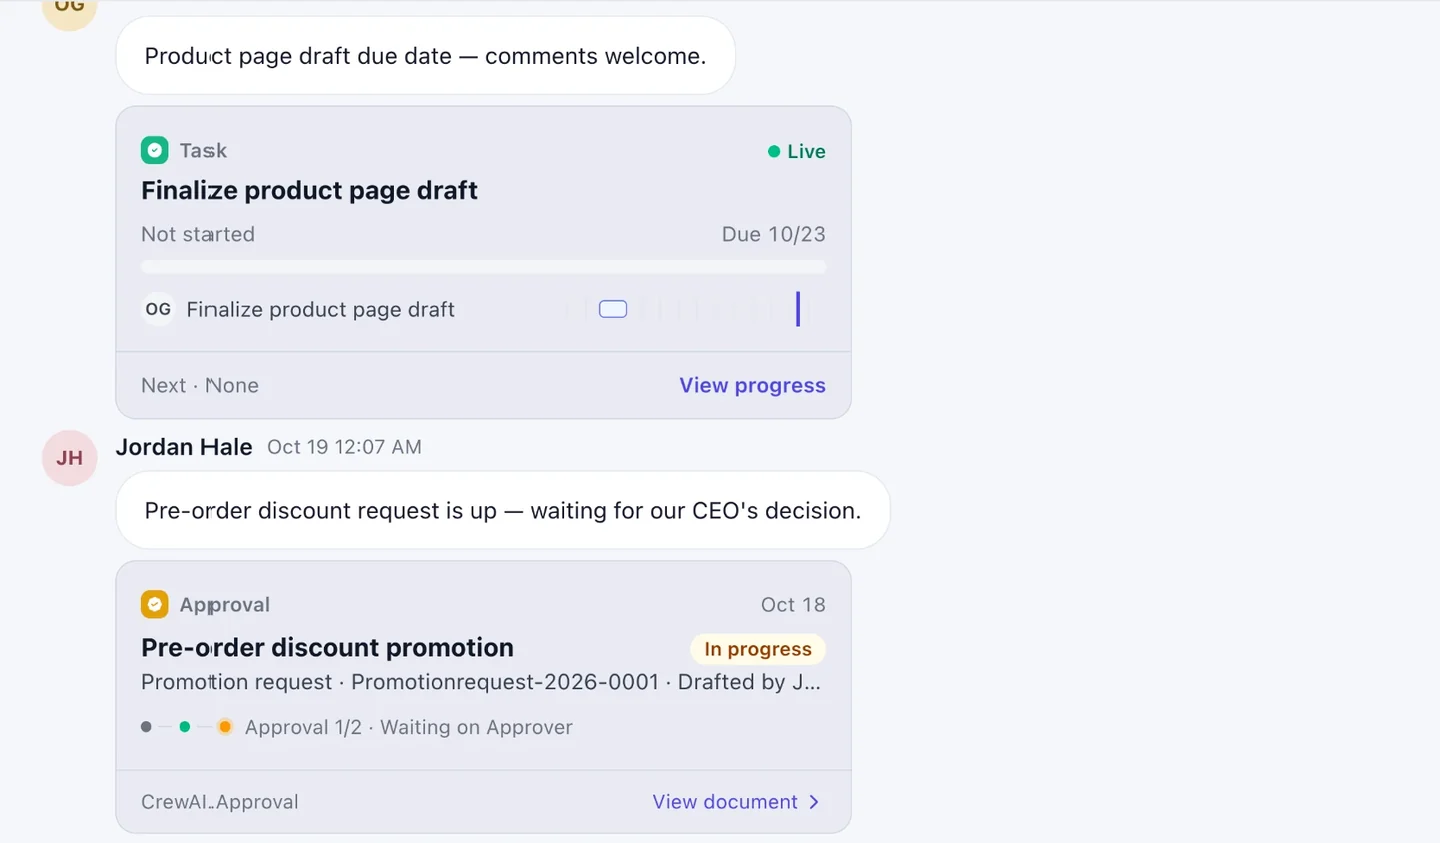Click the 'Not started' status text

(x=198, y=234)
